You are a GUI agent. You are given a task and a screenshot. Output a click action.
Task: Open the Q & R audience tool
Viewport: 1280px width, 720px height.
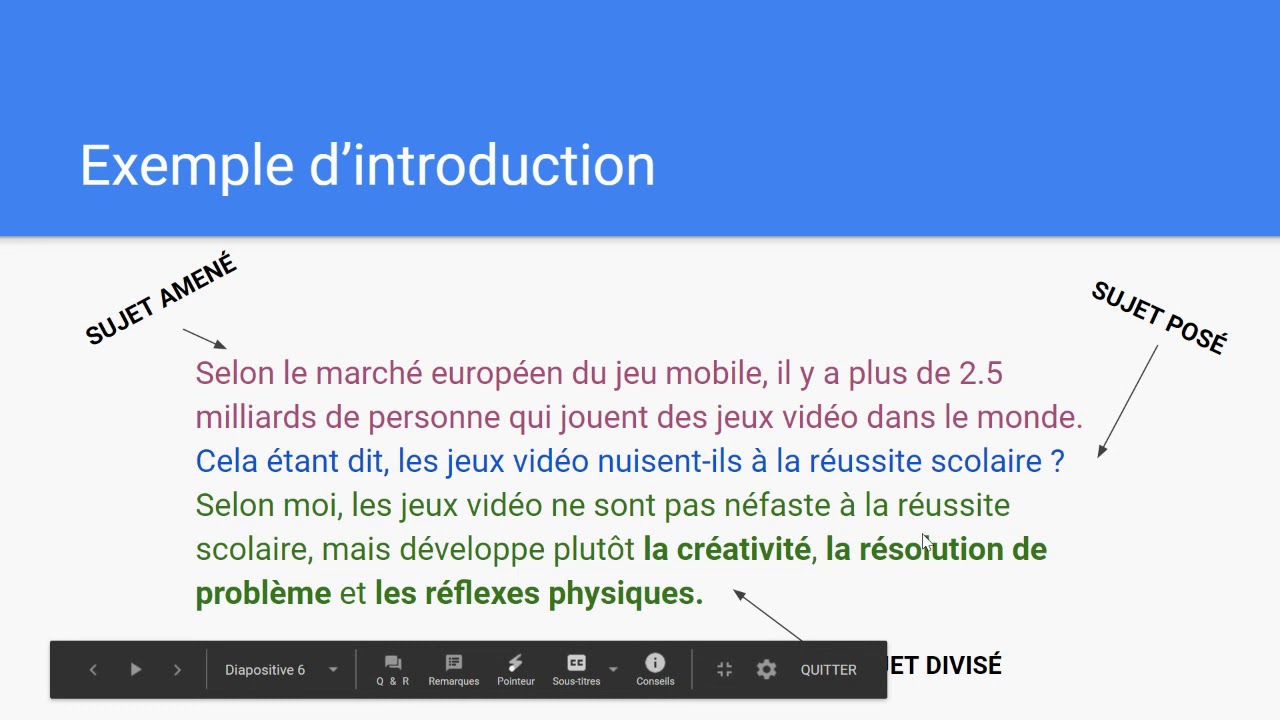pyautogui.click(x=393, y=670)
